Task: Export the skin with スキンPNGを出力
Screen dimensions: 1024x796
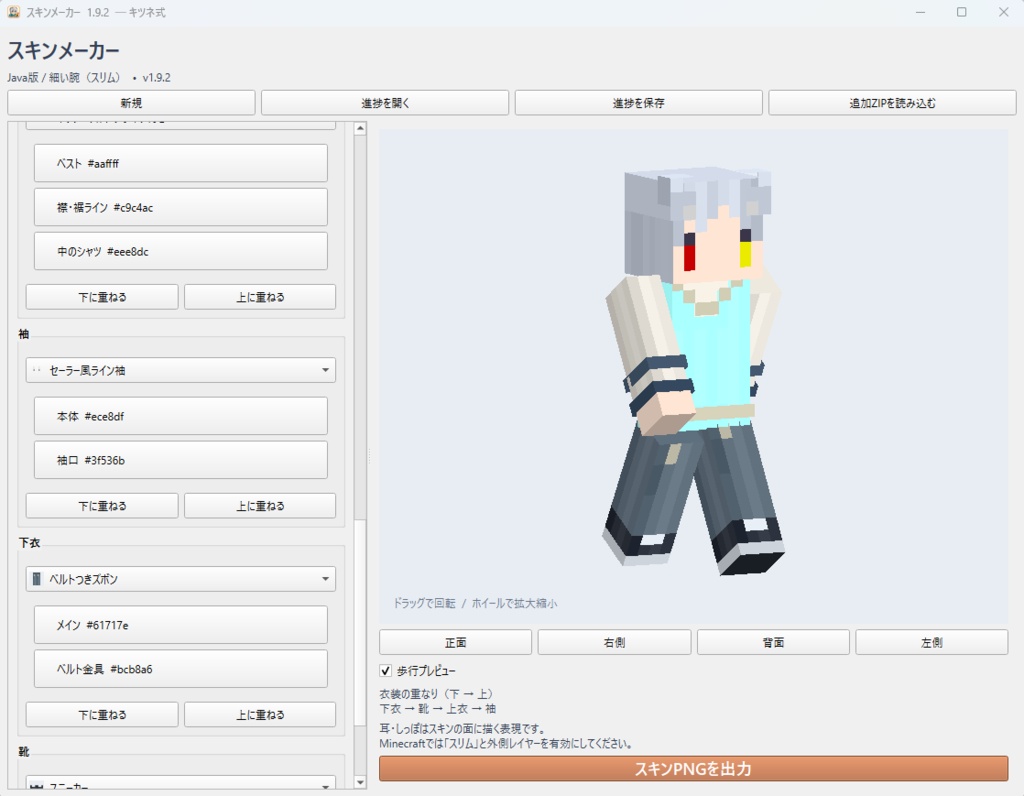Action: (x=694, y=769)
